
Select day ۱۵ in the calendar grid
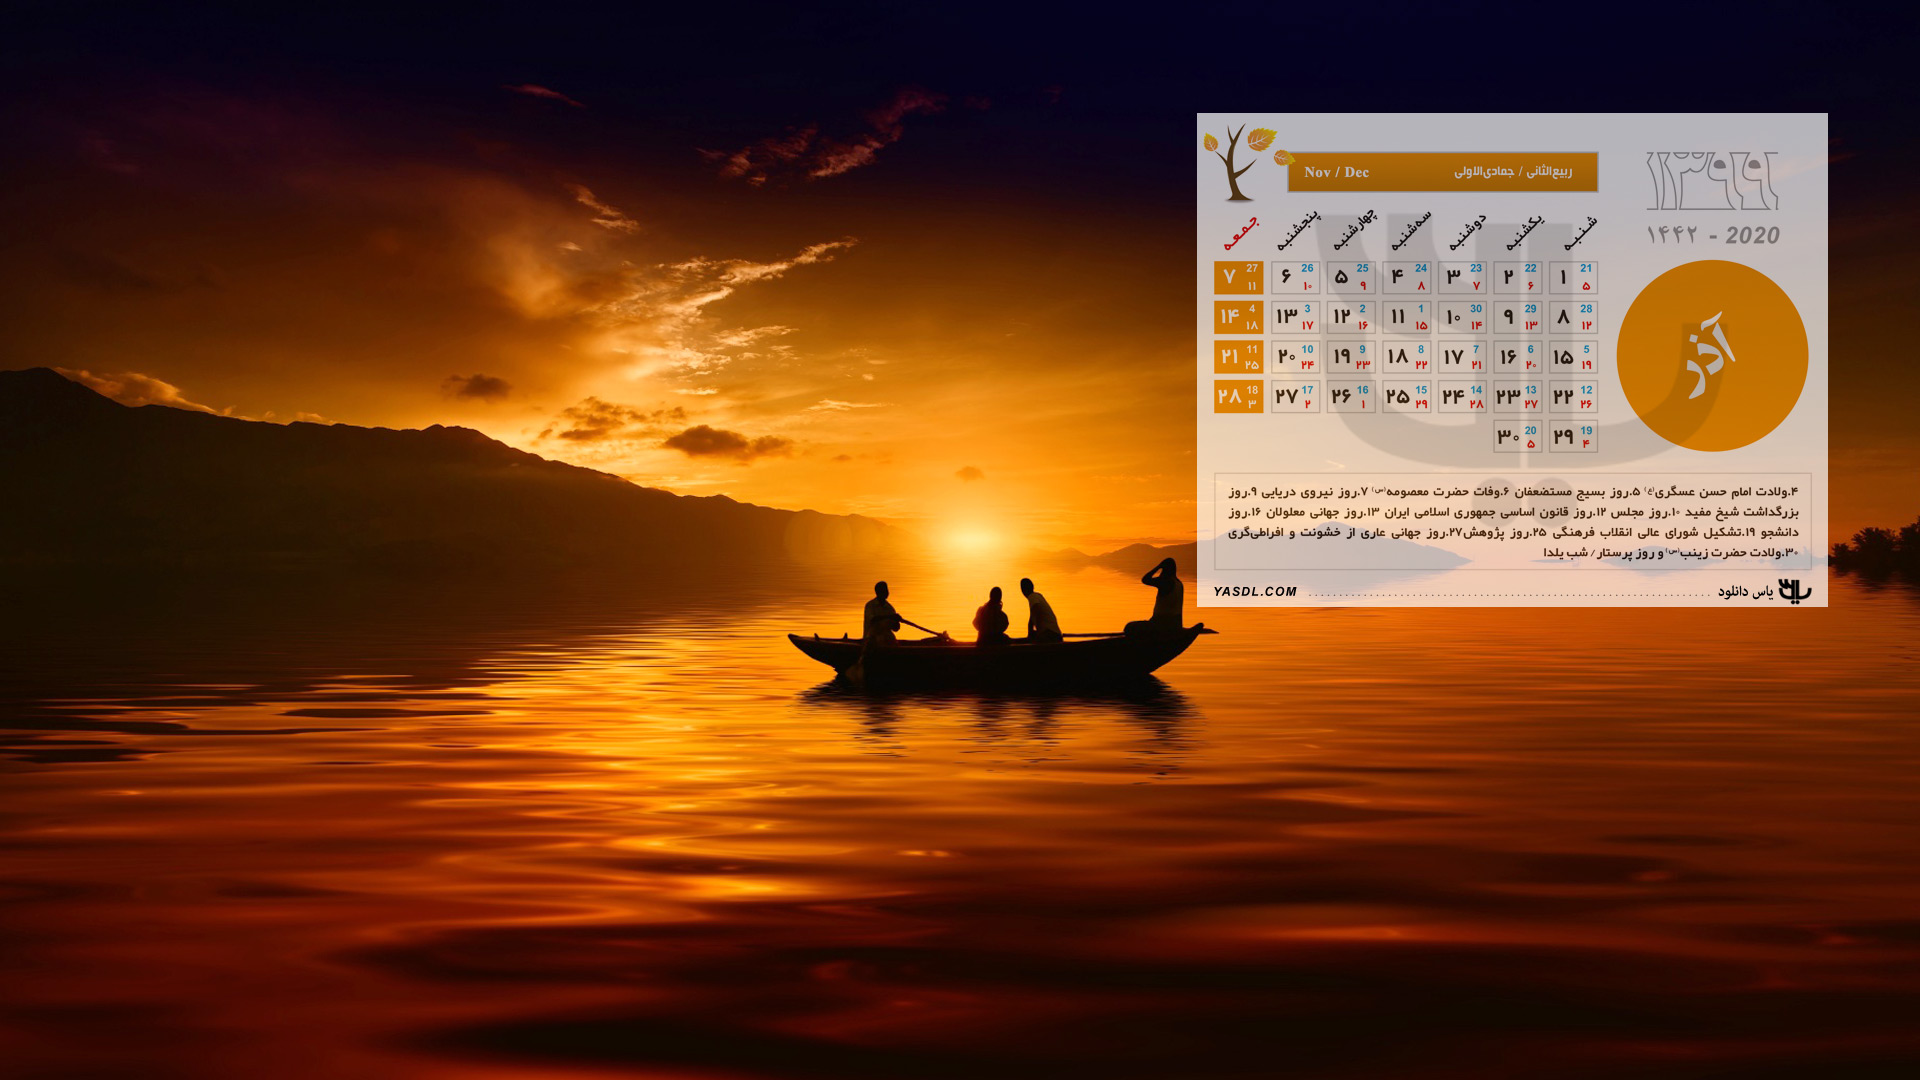[x=1573, y=357]
